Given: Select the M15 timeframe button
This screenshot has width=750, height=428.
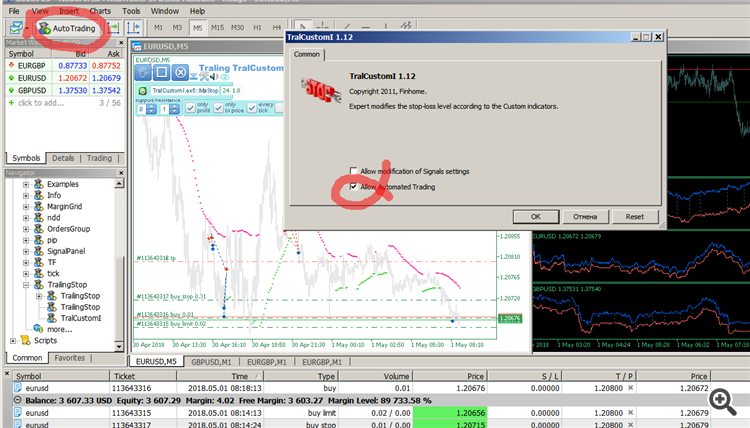Looking at the screenshot, I should point(218,28).
